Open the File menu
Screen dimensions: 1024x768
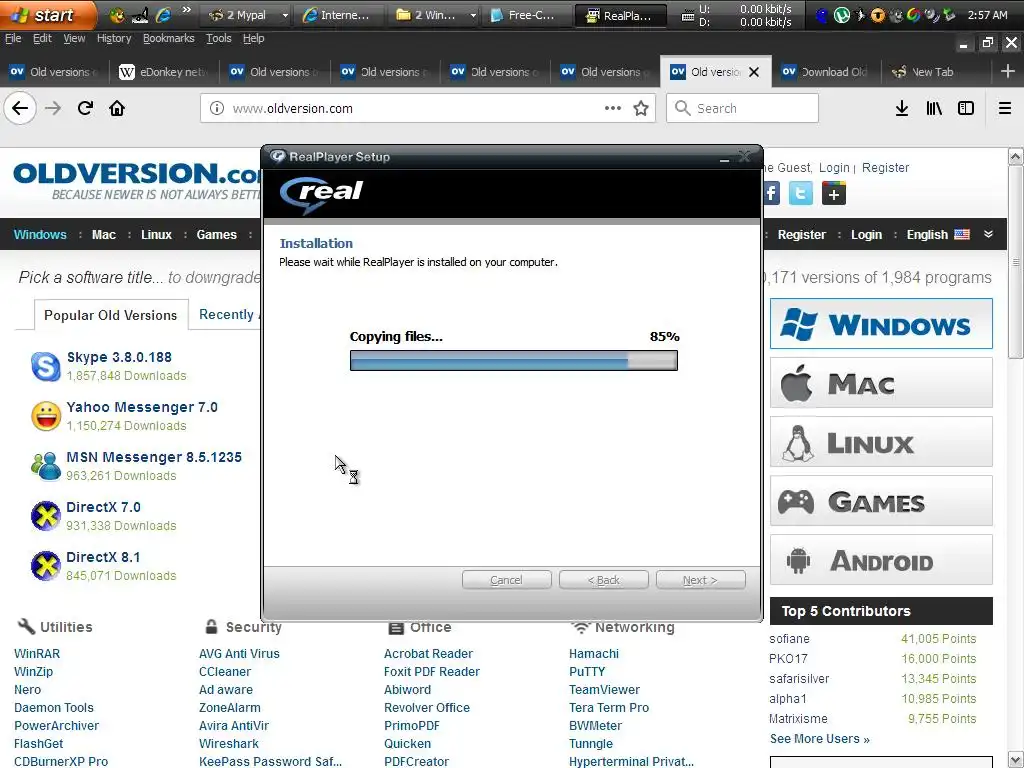13,39
